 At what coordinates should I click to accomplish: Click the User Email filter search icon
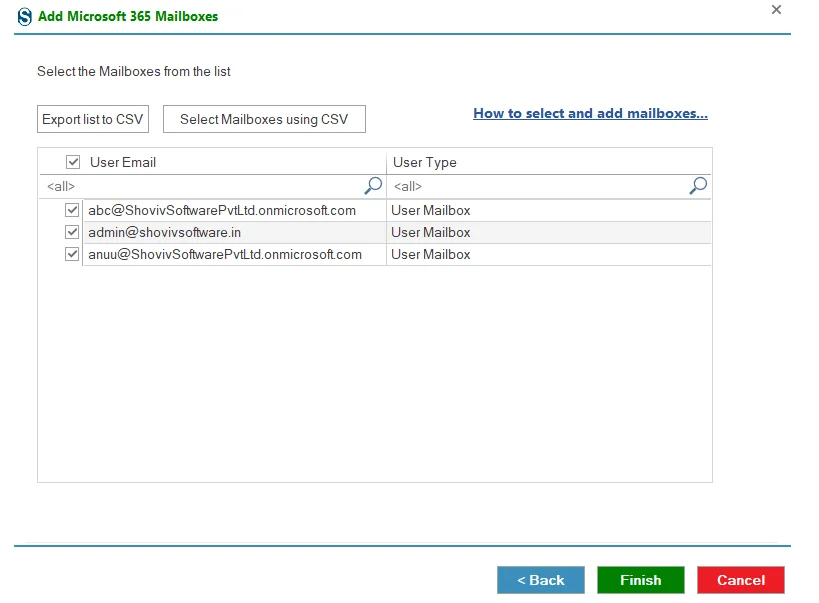coord(373,185)
